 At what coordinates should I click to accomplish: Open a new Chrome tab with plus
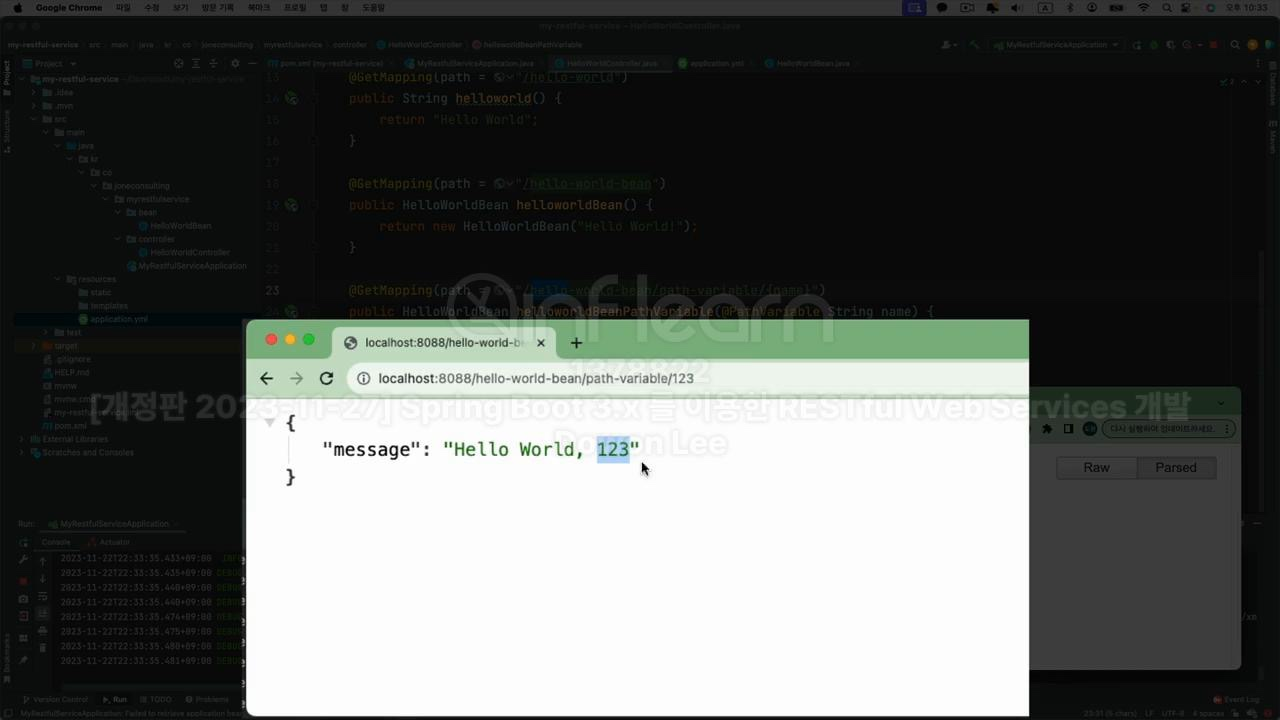point(576,343)
